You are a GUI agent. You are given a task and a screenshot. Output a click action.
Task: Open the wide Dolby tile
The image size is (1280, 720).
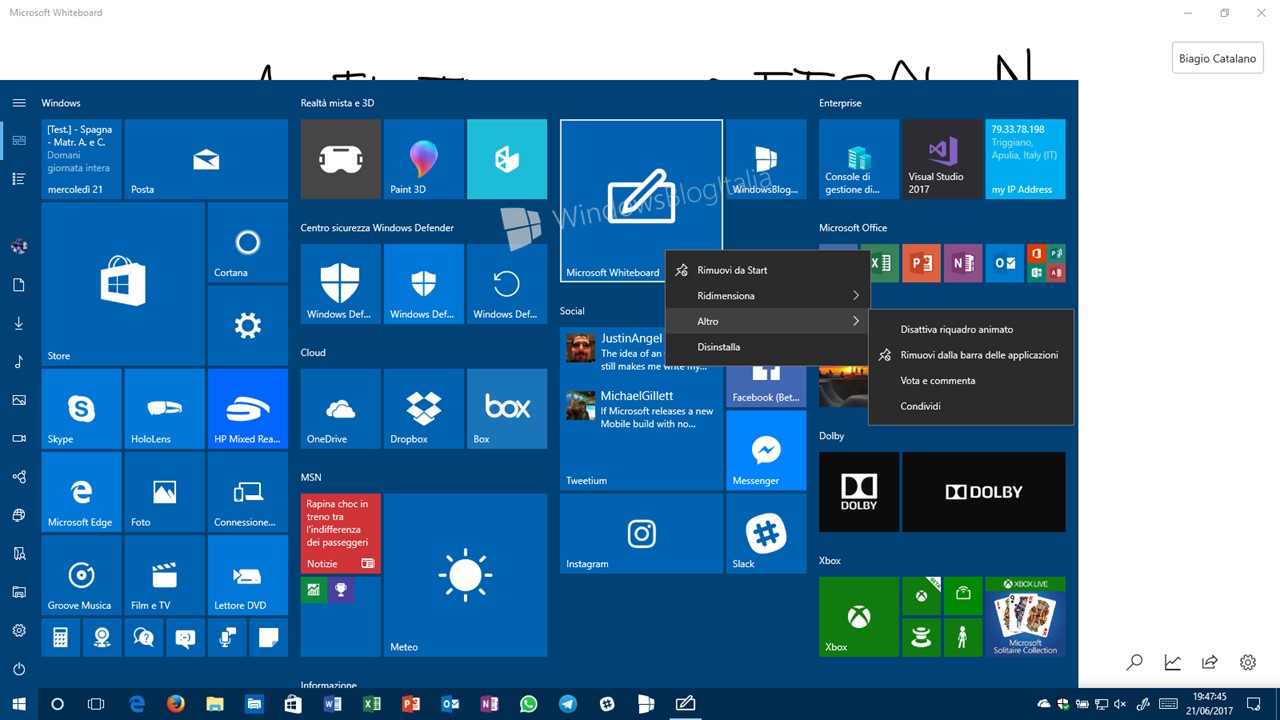click(983, 492)
